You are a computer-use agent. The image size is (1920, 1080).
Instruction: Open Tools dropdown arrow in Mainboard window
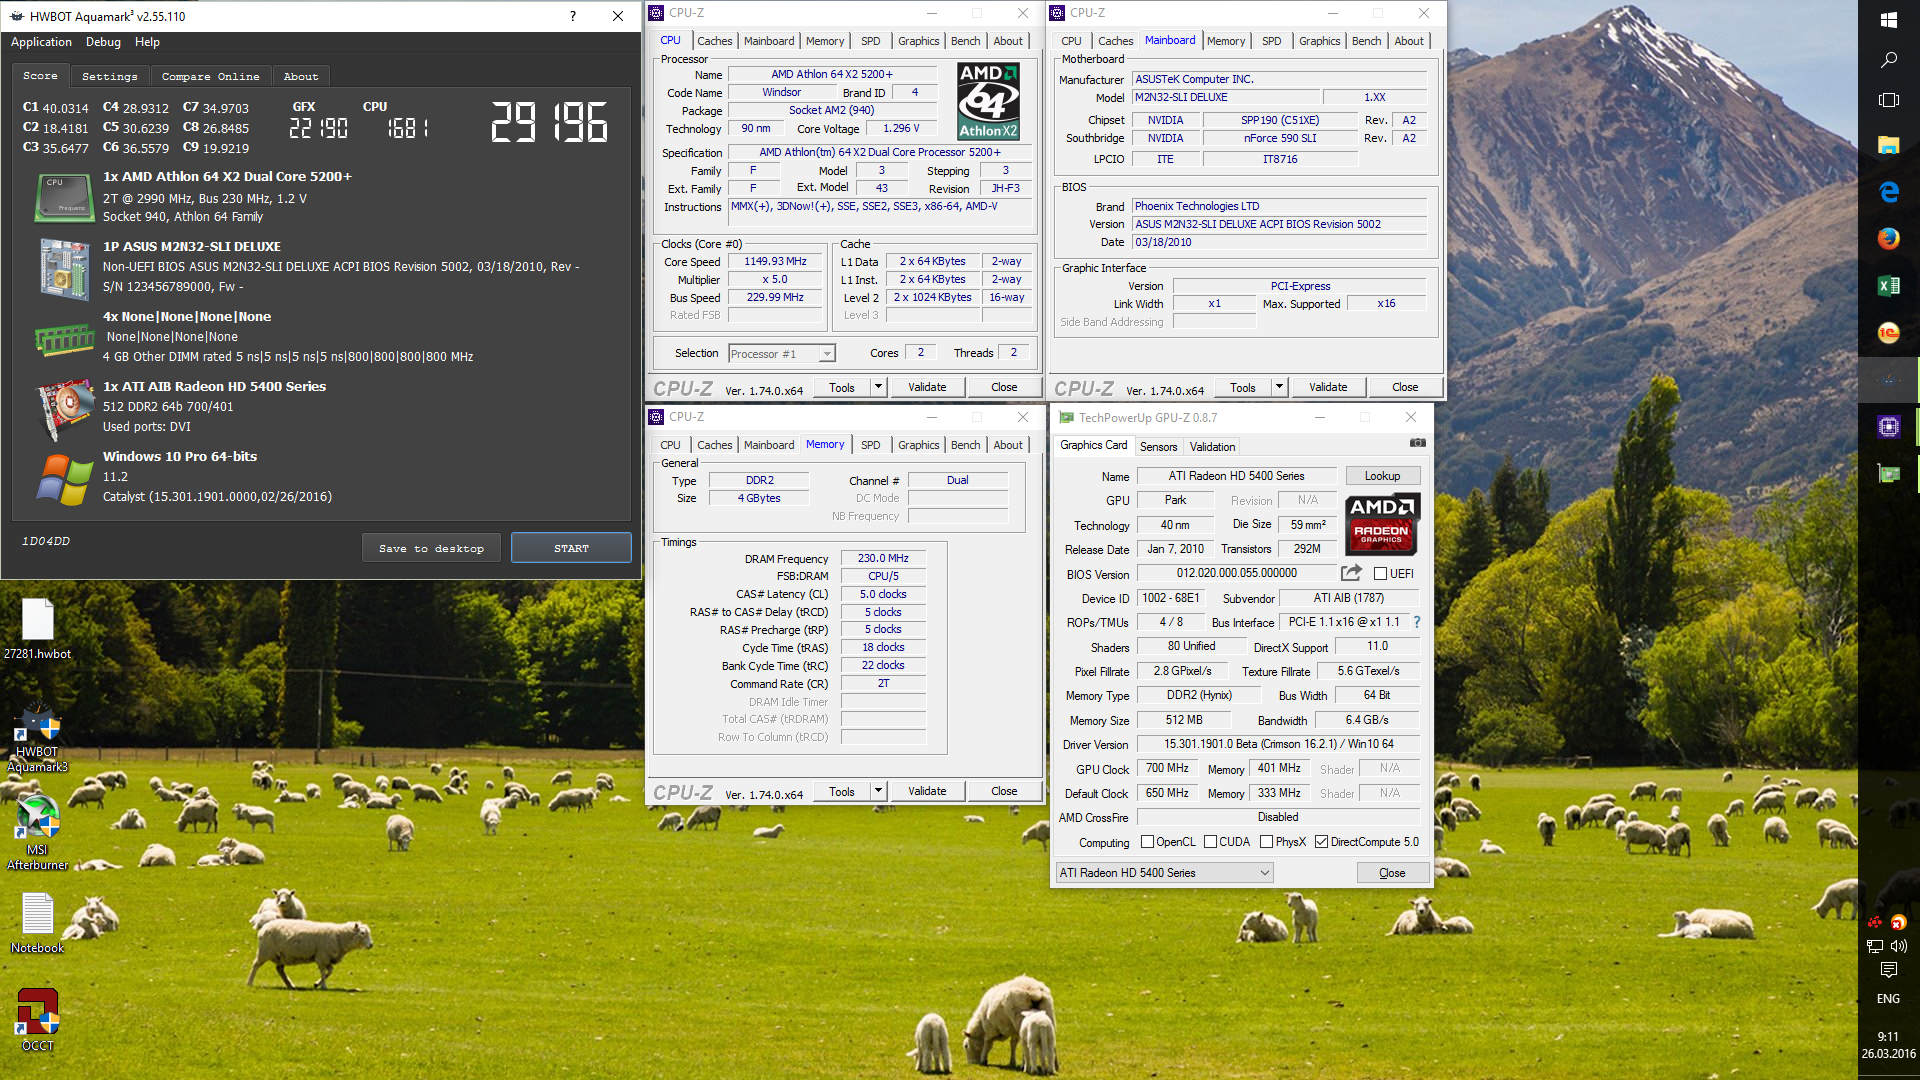pos(1279,387)
